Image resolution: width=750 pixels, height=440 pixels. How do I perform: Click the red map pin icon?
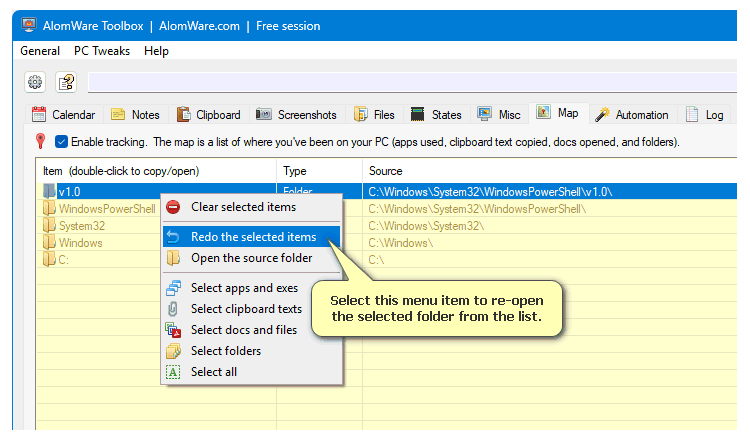pos(40,142)
